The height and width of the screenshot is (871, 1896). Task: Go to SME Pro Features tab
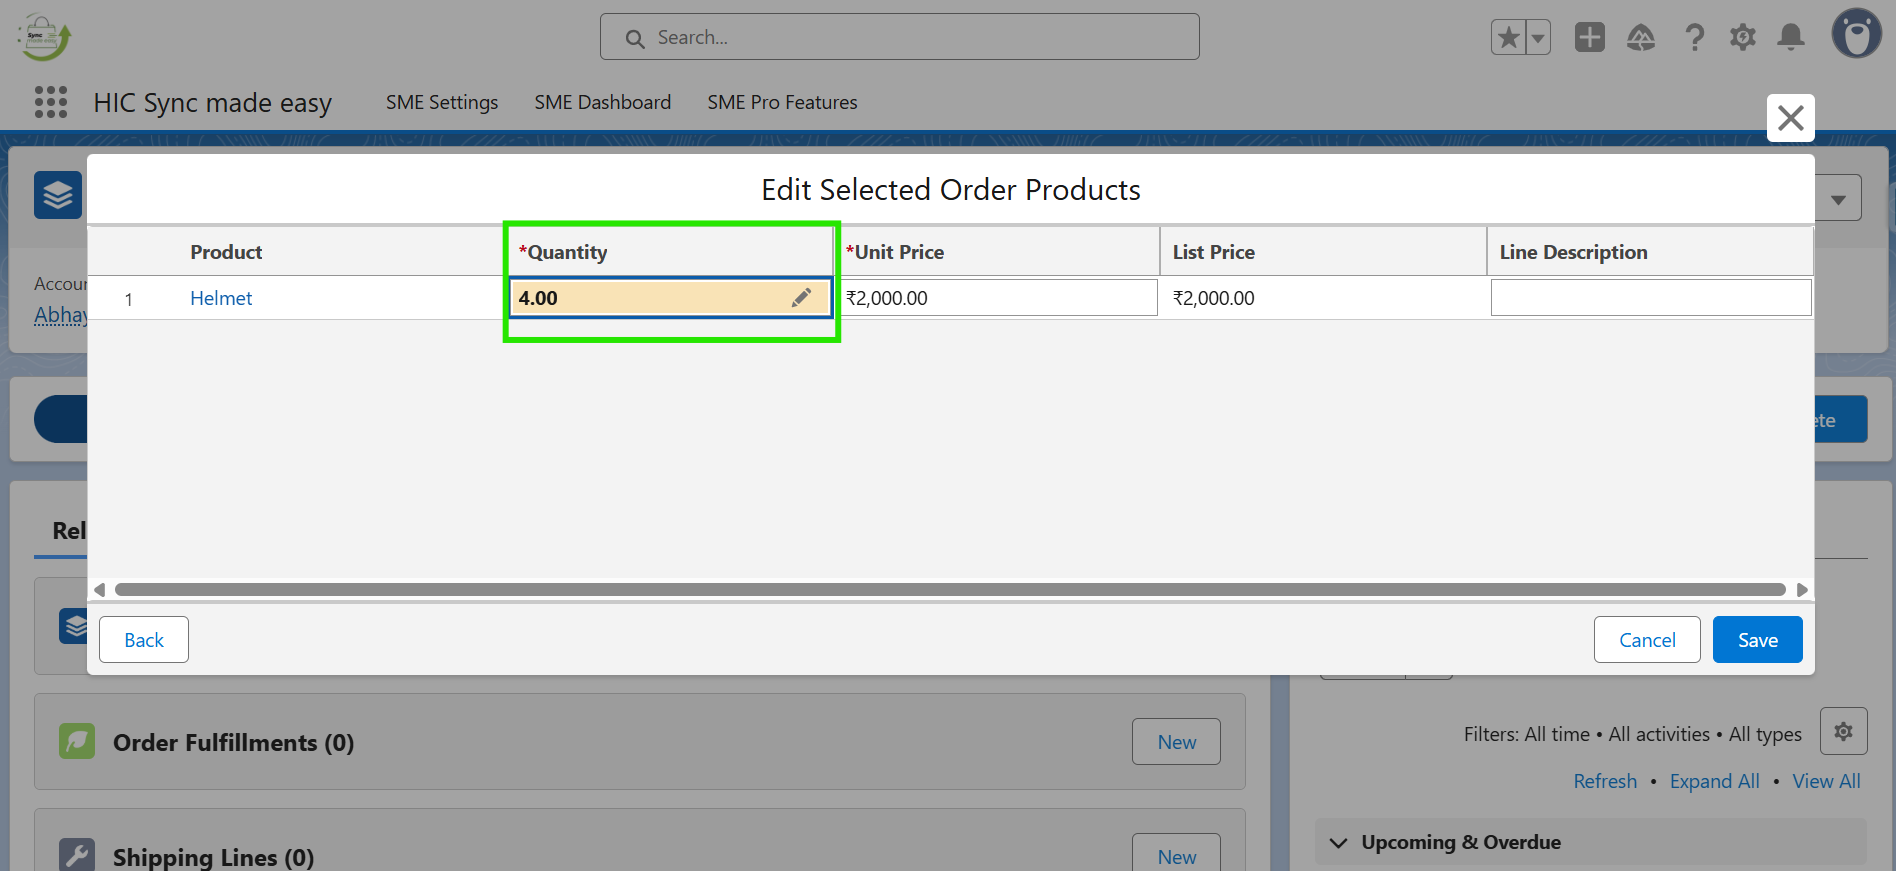[782, 102]
